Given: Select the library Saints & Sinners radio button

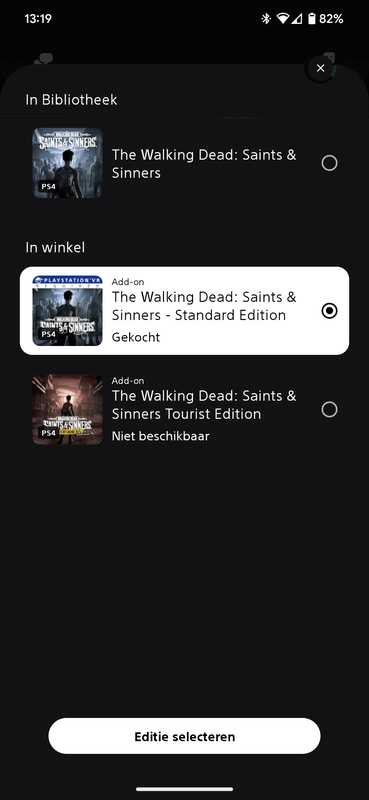Looking at the screenshot, I should (x=329, y=163).
